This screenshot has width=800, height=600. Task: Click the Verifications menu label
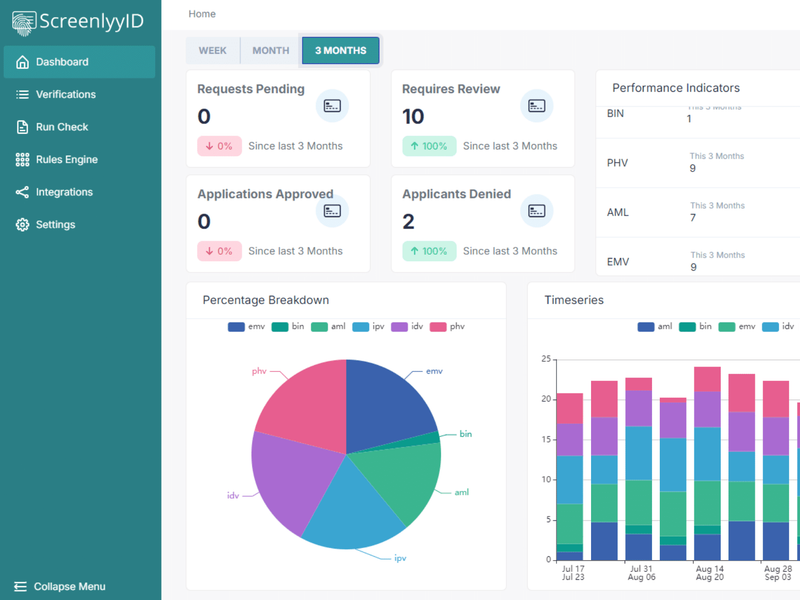(x=66, y=95)
